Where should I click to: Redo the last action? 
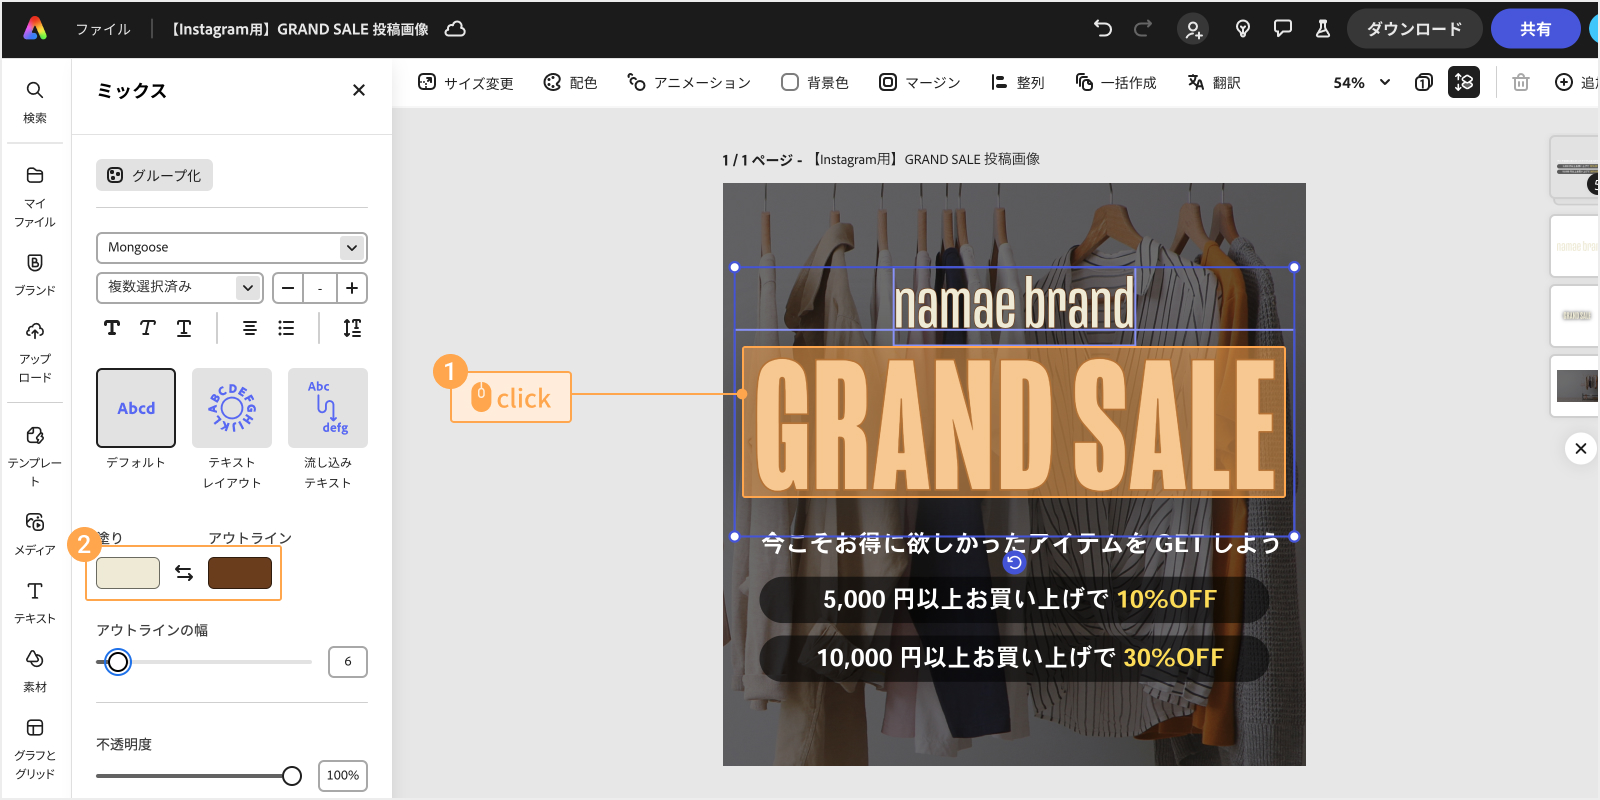click(x=1143, y=29)
